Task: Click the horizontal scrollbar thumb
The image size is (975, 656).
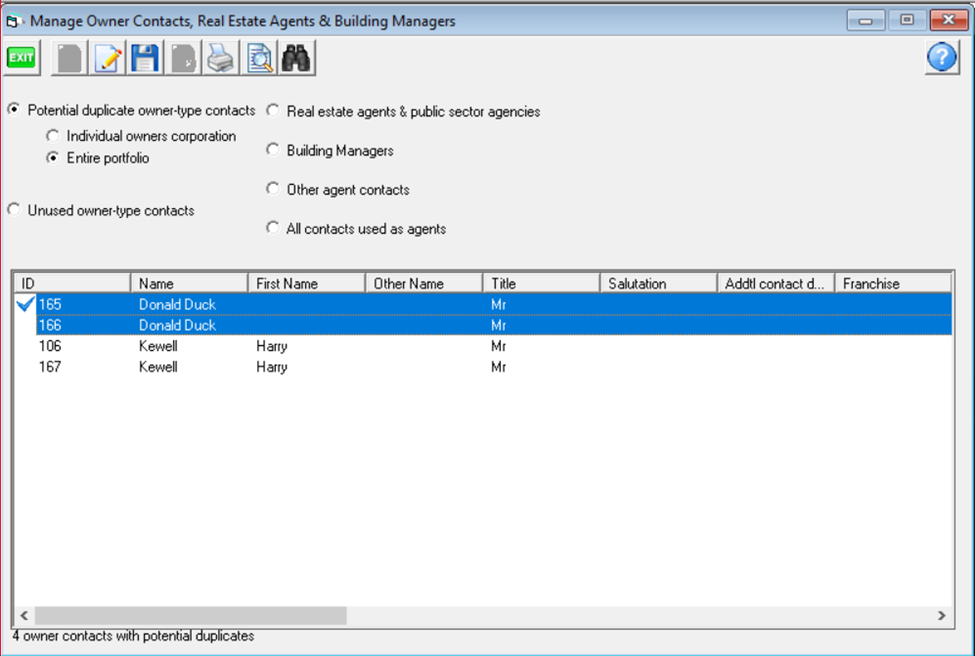Action: tap(190, 616)
